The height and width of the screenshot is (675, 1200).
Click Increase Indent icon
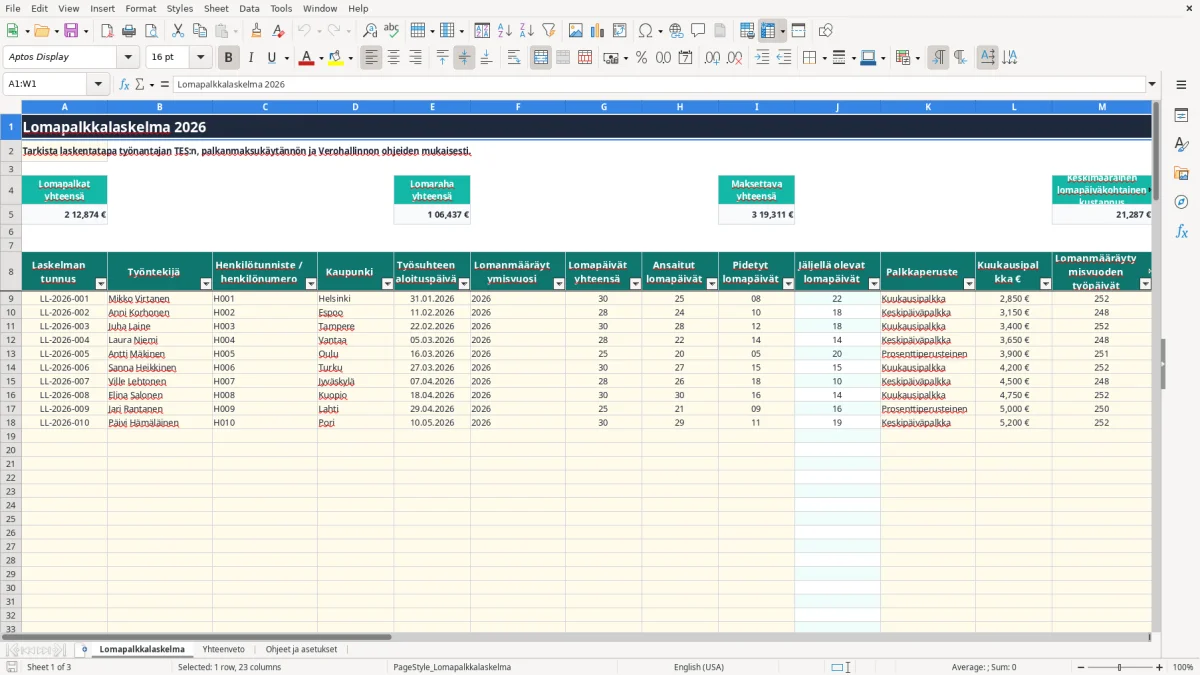[762, 58]
